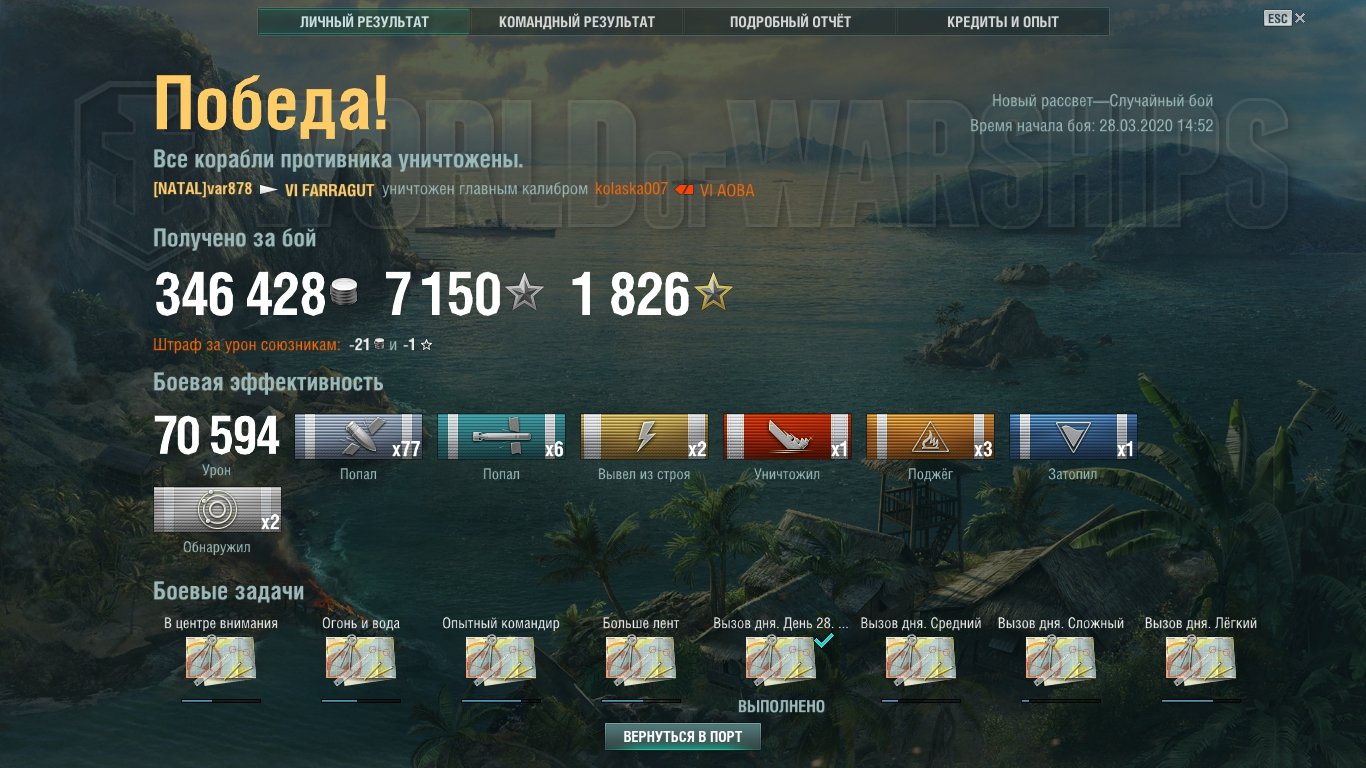Image resolution: width=1366 pixels, height=768 pixels.
Task: Click the gold free XP star icon
Action: pyautogui.click(x=714, y=294)
